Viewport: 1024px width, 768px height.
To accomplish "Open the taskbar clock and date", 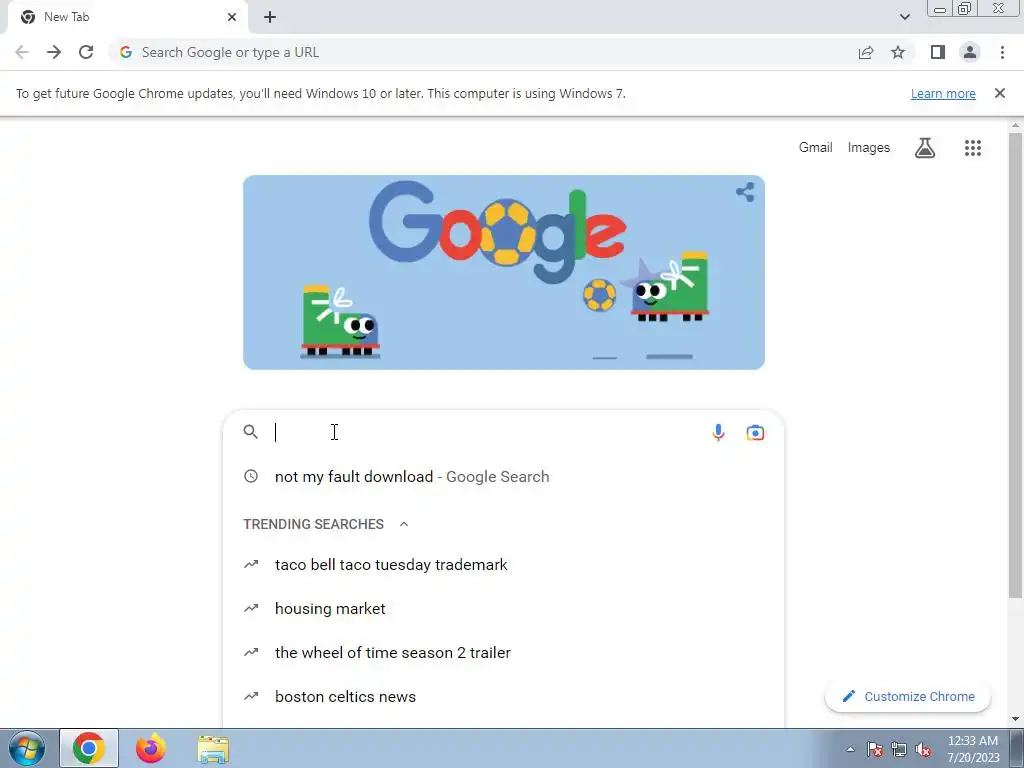I will click(973, 749).
